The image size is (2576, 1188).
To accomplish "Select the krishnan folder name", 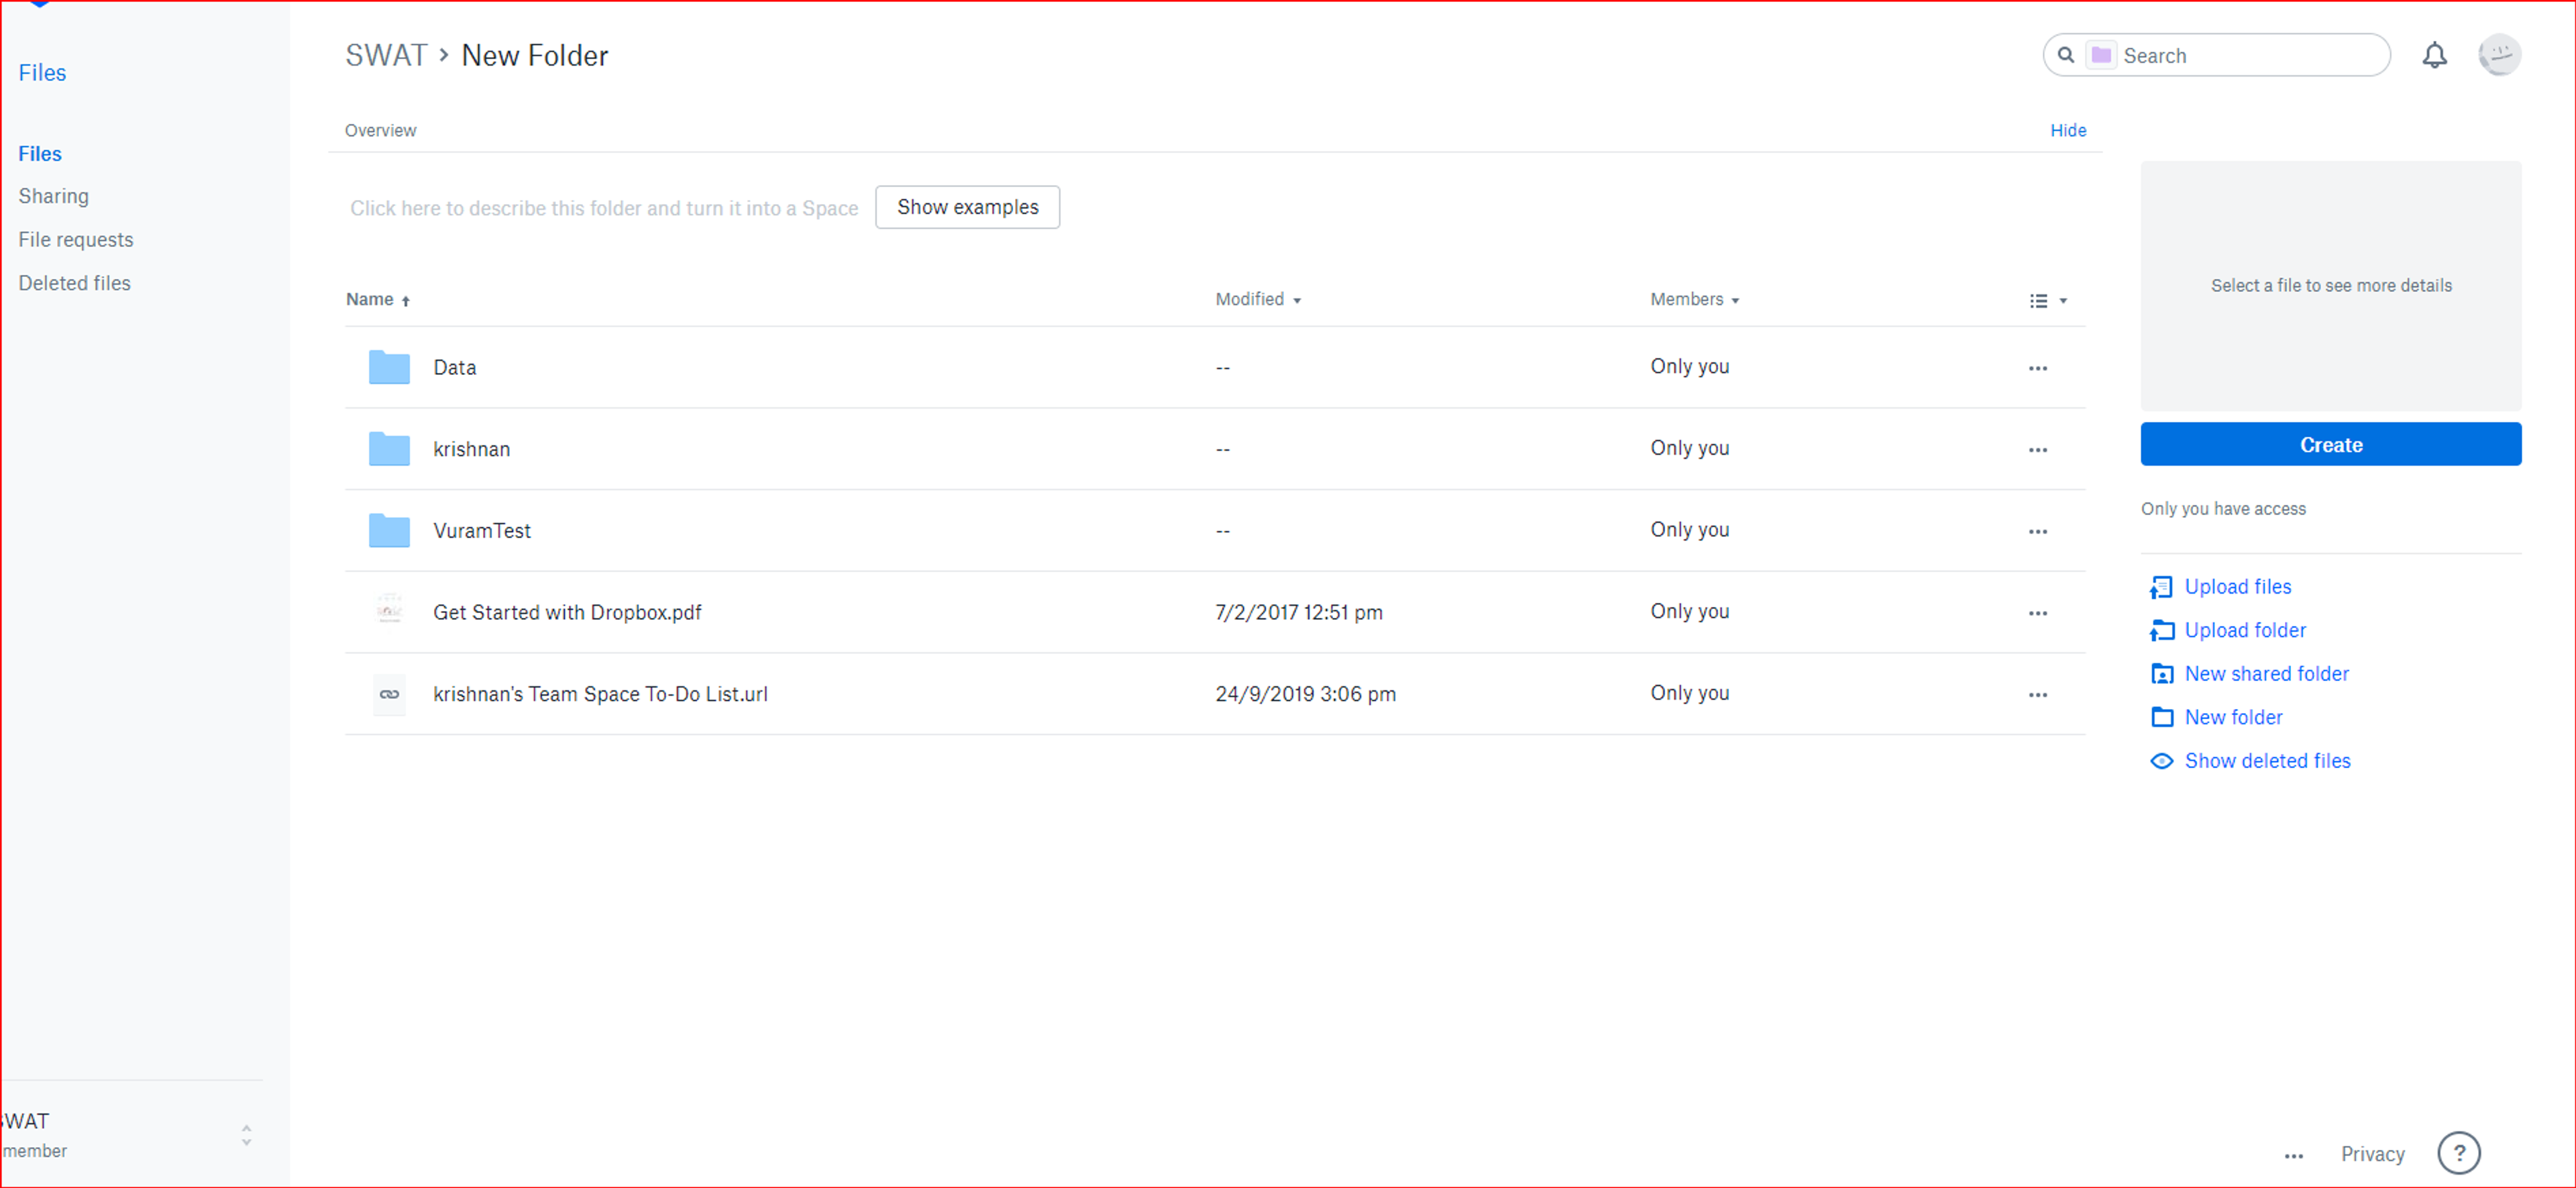I will 471,449.
